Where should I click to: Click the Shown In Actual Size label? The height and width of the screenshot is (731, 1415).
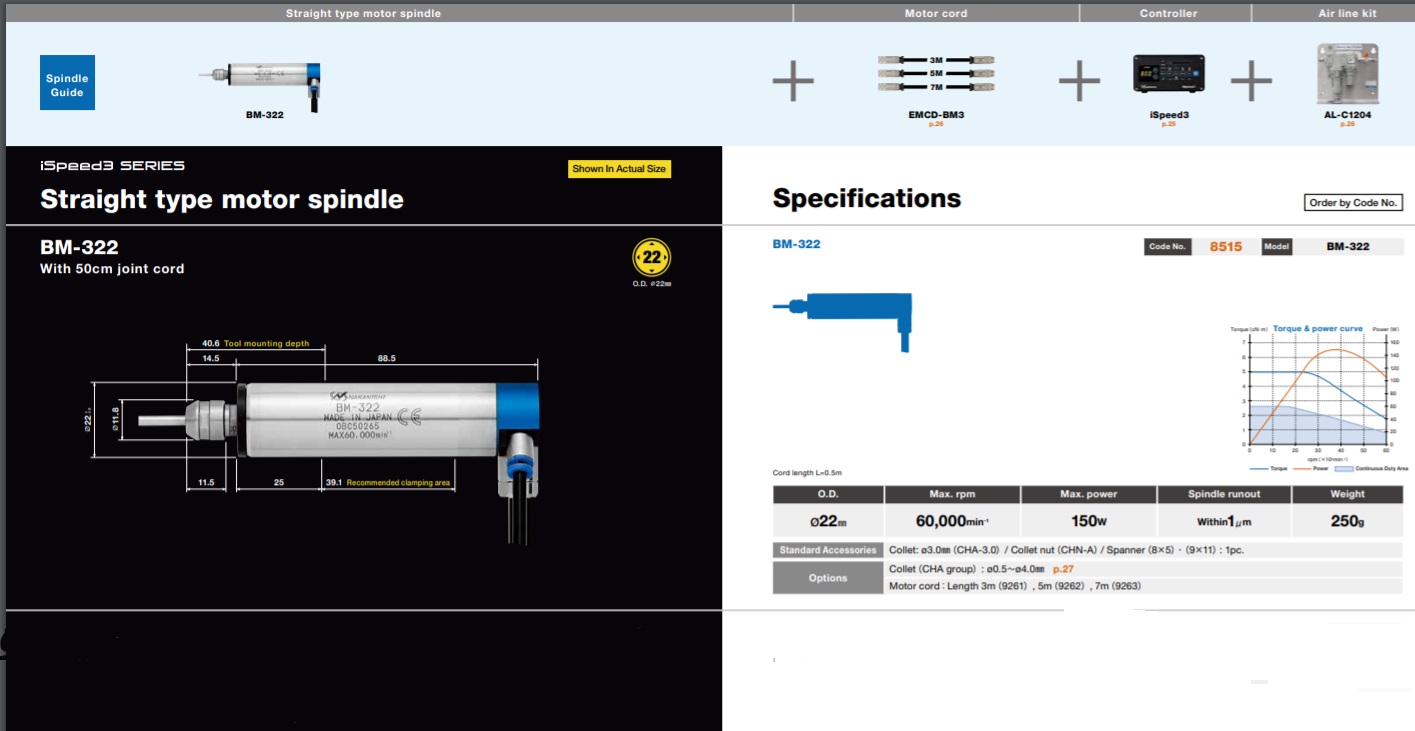click(x=619, y=169)
